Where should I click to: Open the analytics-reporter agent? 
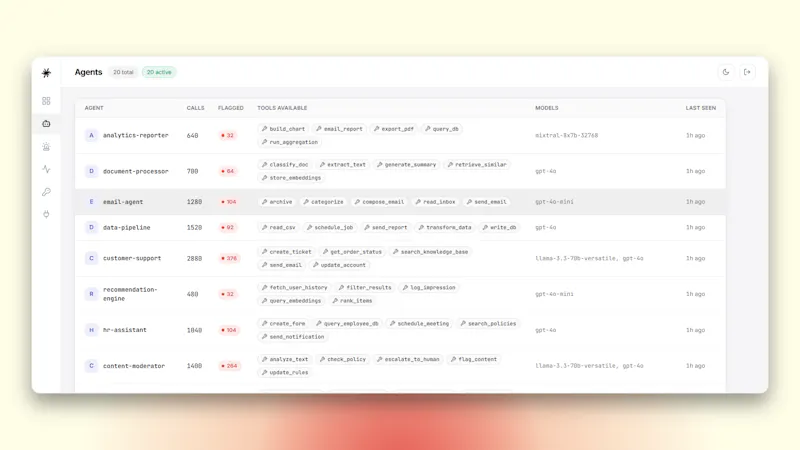tap(136, 135)
